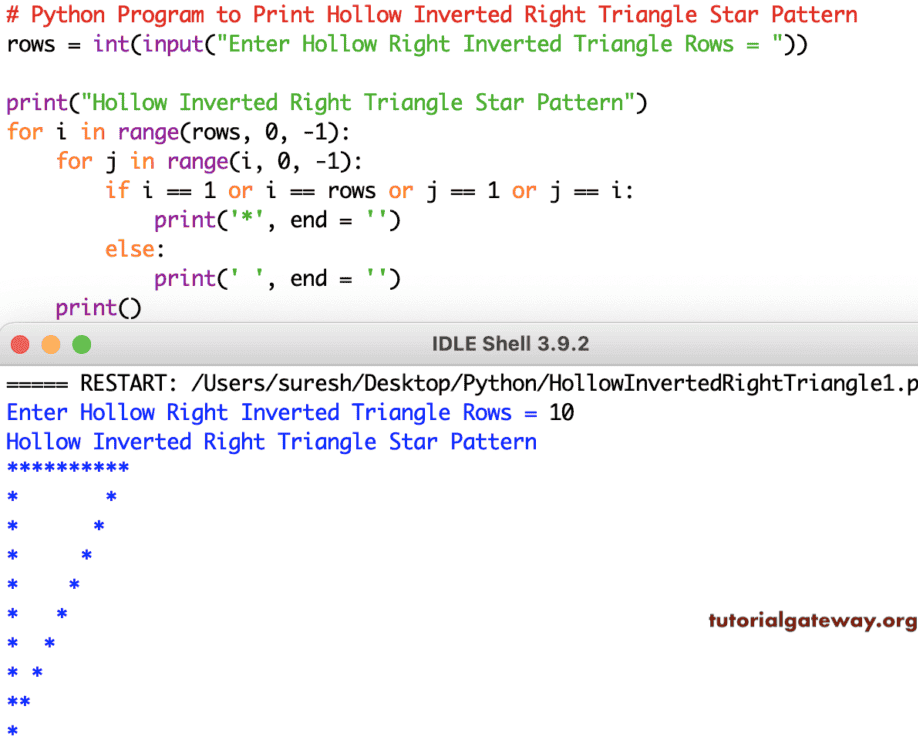Click the yellow minimize button on IDLE Shell

pos(51,343)
